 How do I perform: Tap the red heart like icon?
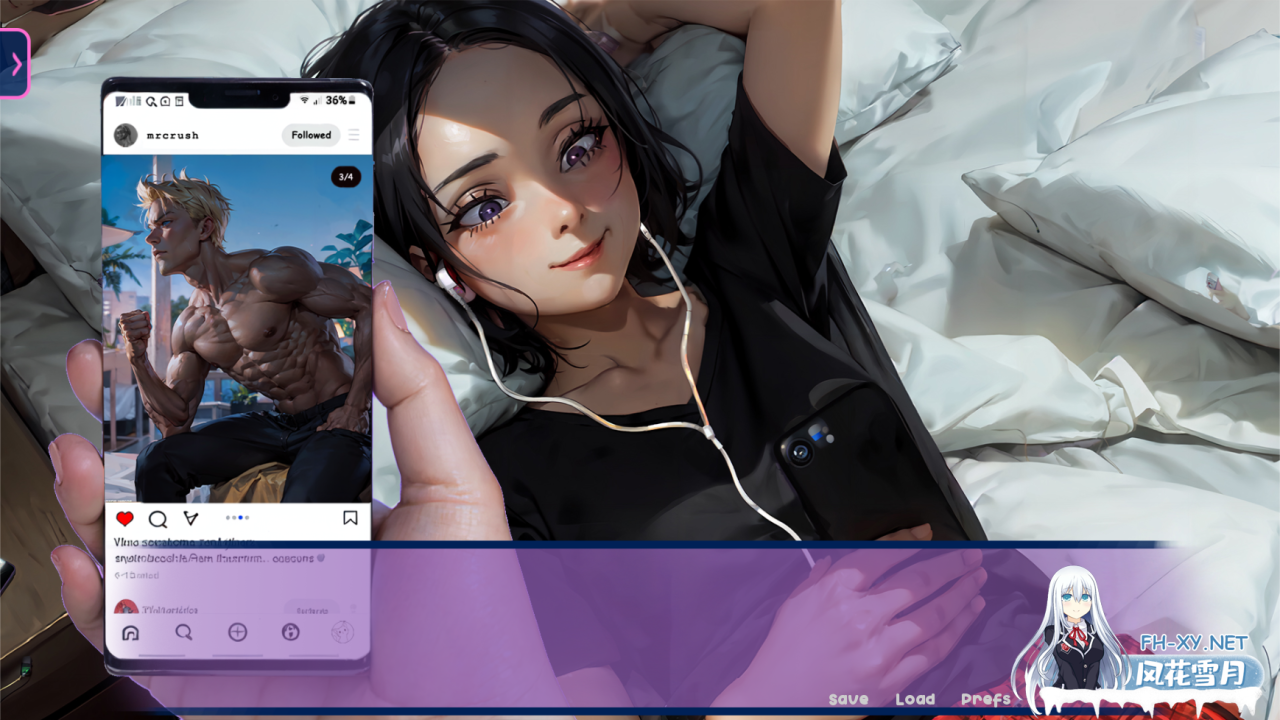click(x=125, y=518)
